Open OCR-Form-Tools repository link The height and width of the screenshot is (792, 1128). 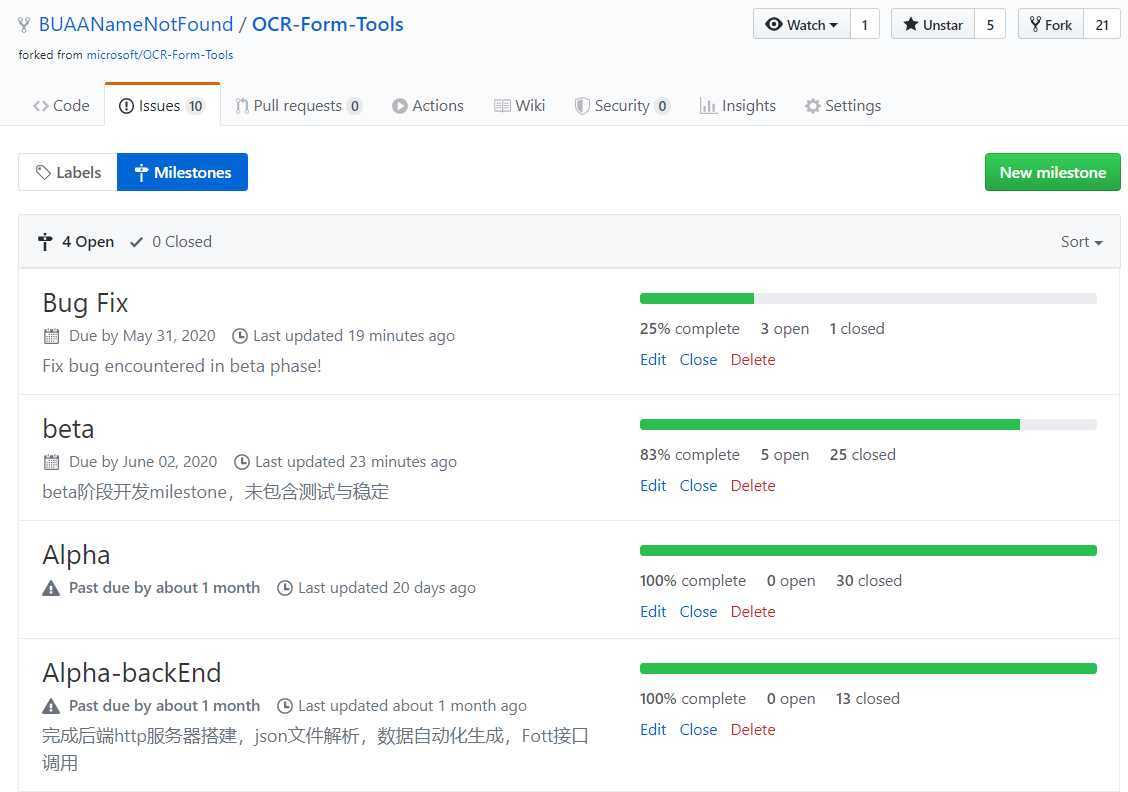327,24
